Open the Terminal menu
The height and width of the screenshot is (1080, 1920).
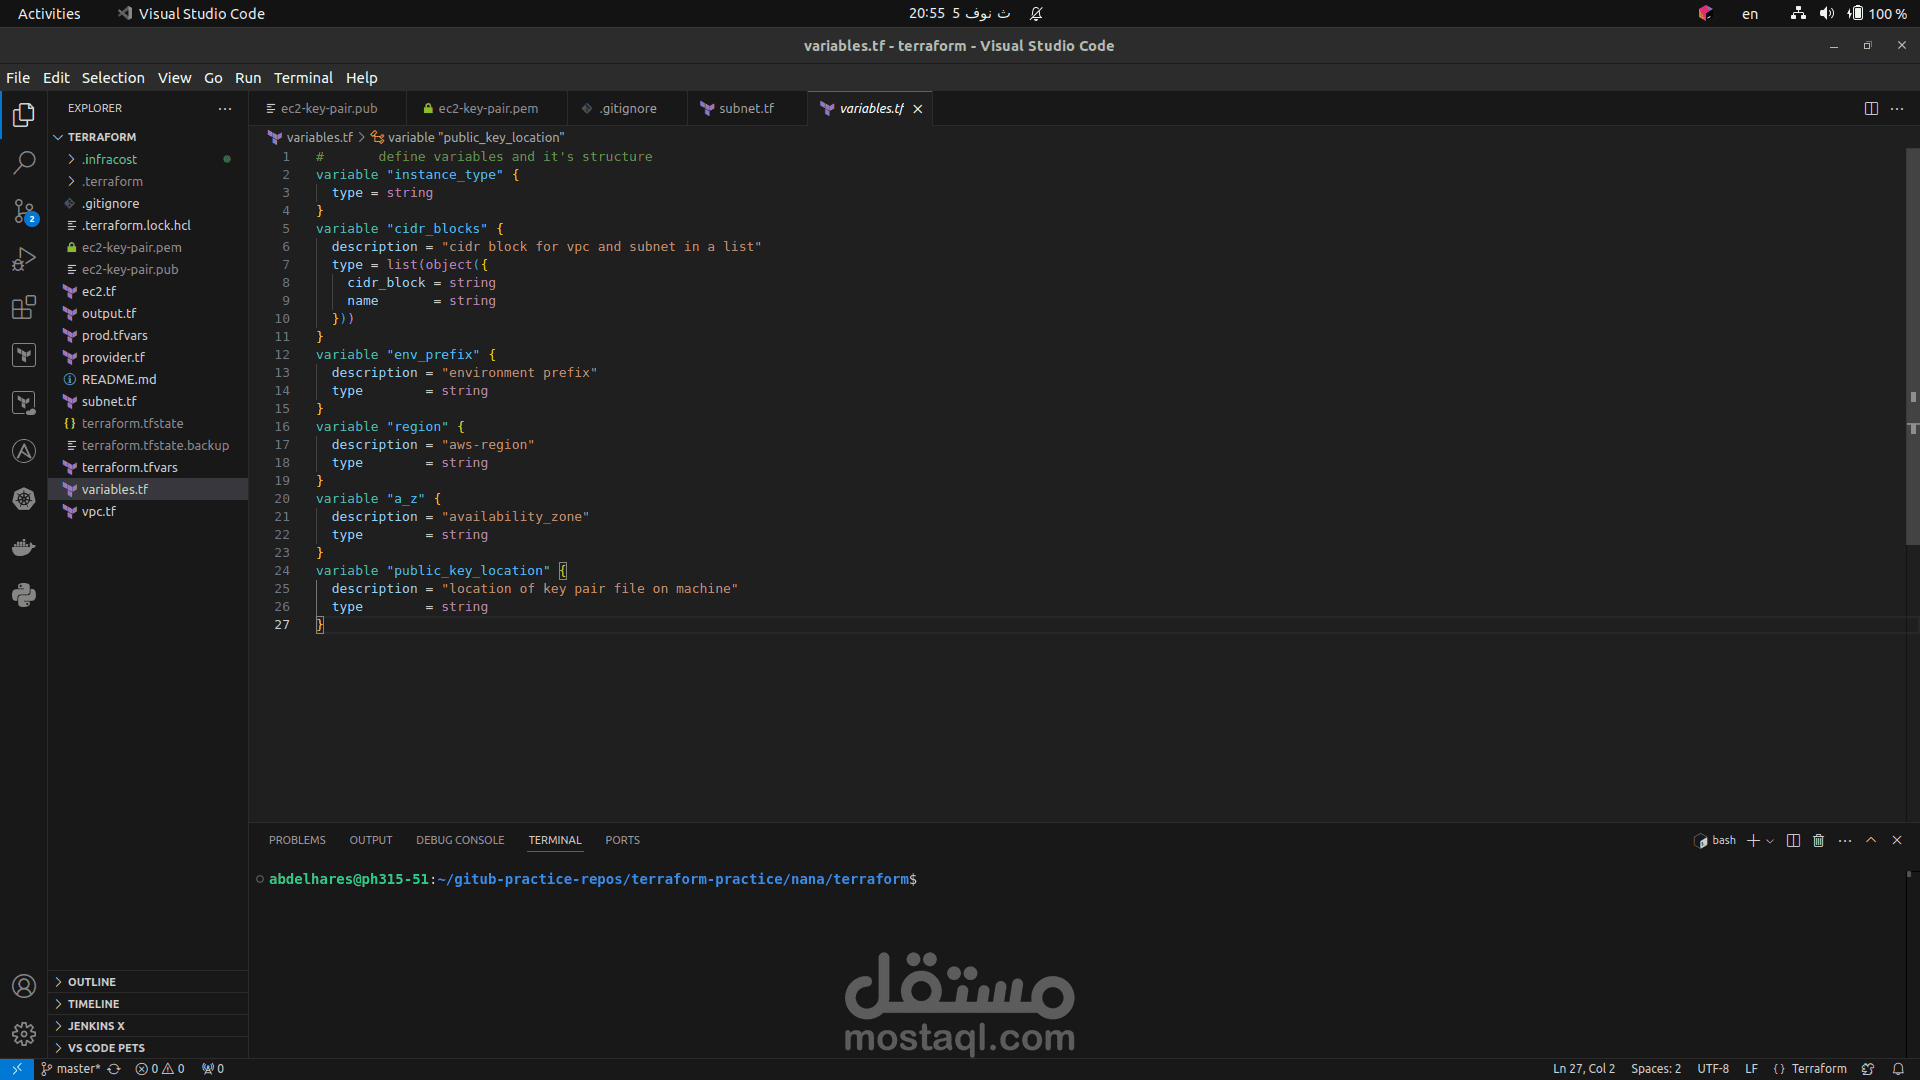click(x=303, y=78)
